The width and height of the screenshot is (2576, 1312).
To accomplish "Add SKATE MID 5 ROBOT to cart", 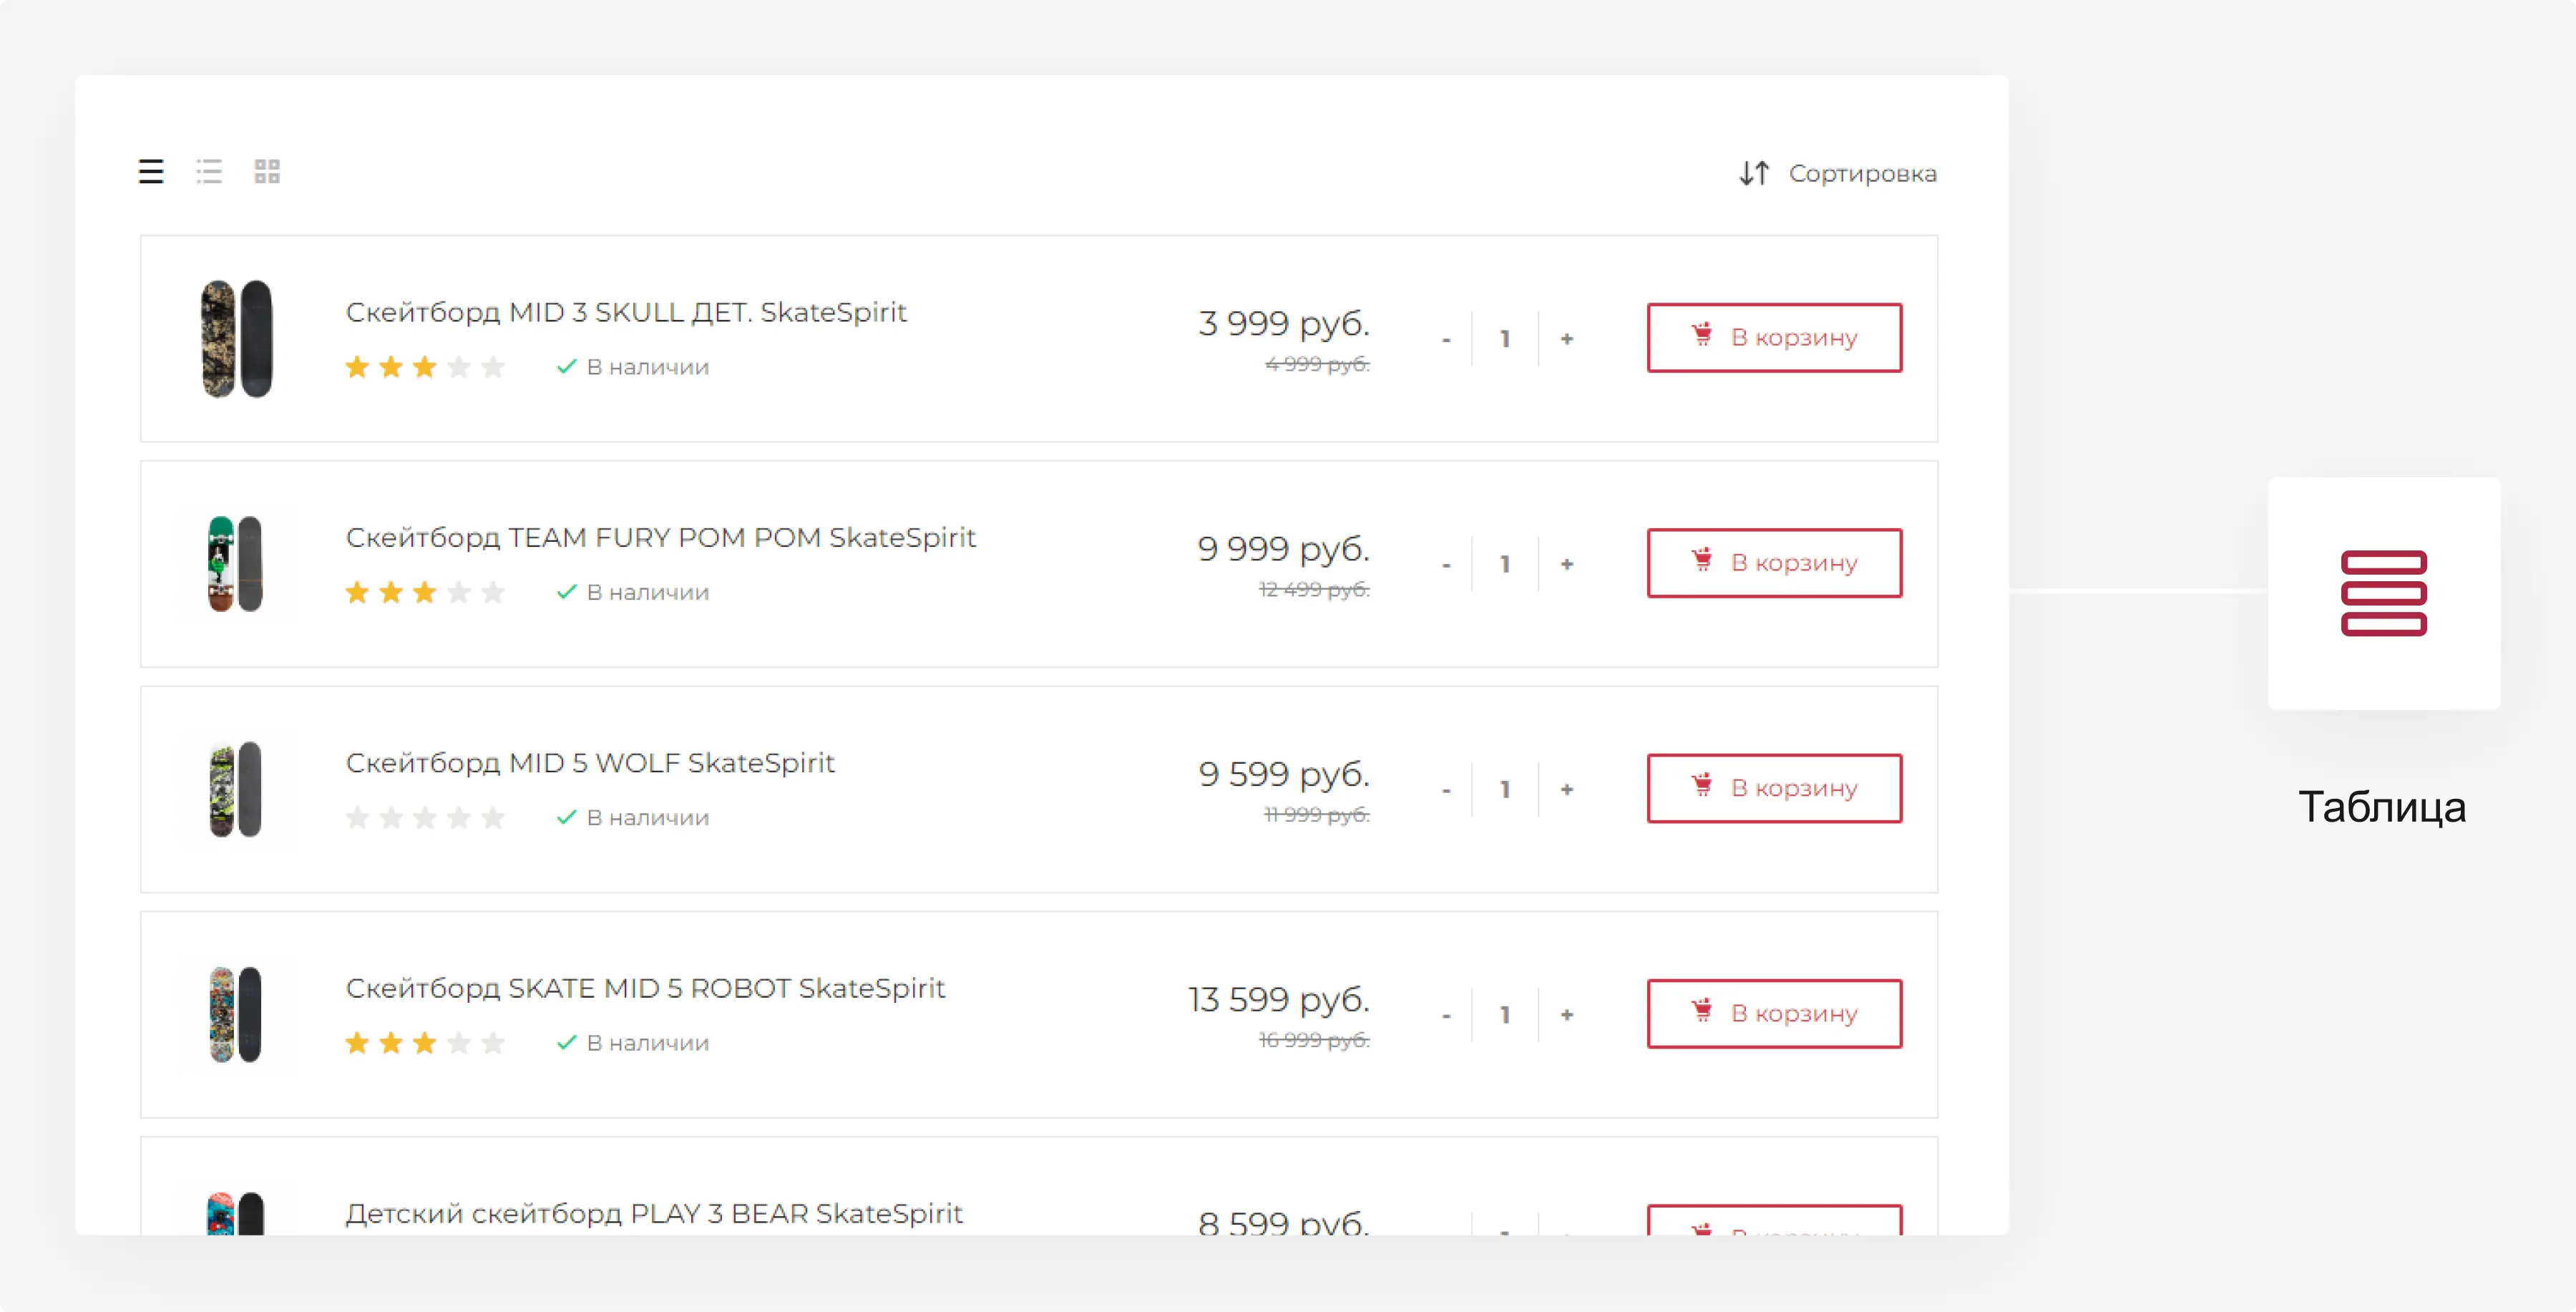I will tap(1774, 1013).
